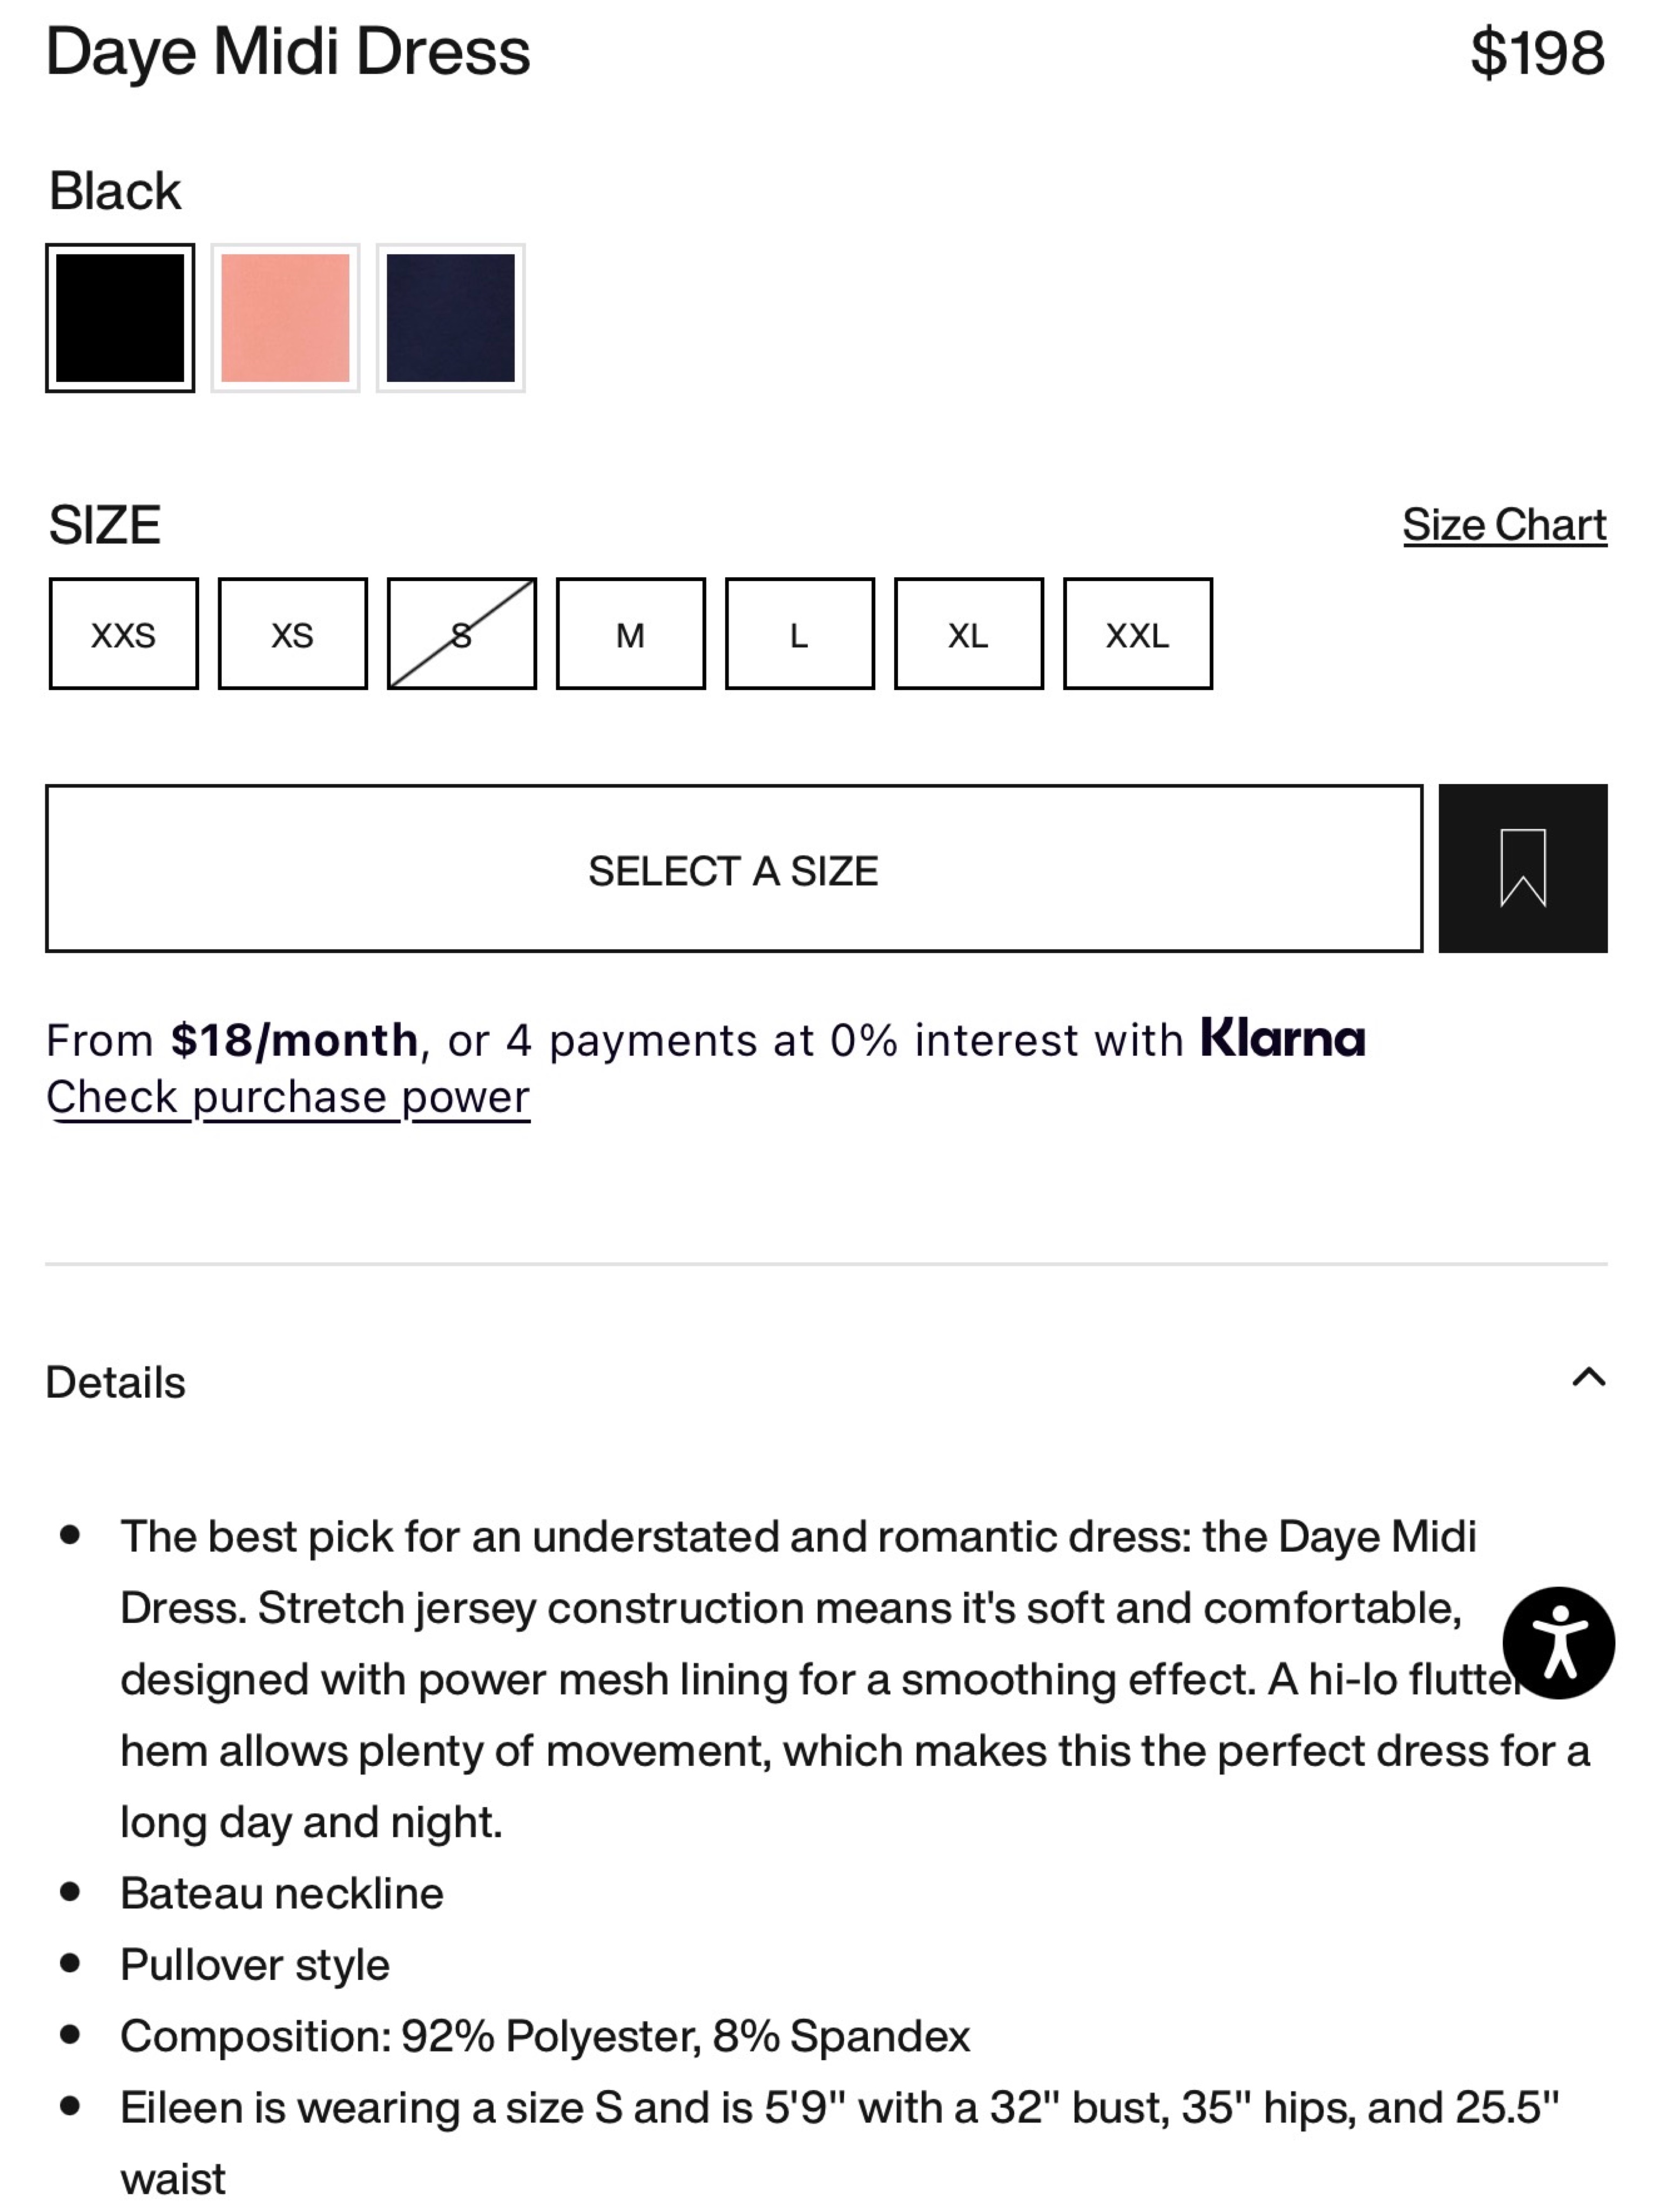
Task: Click the Klarna logo
Action: (x=1282, y=1038)
